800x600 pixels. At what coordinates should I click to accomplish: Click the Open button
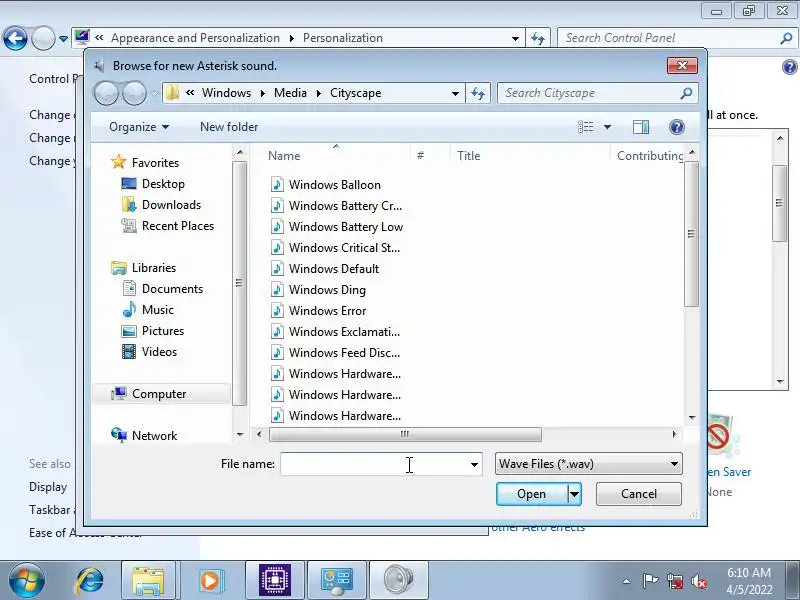coord(532,494)
